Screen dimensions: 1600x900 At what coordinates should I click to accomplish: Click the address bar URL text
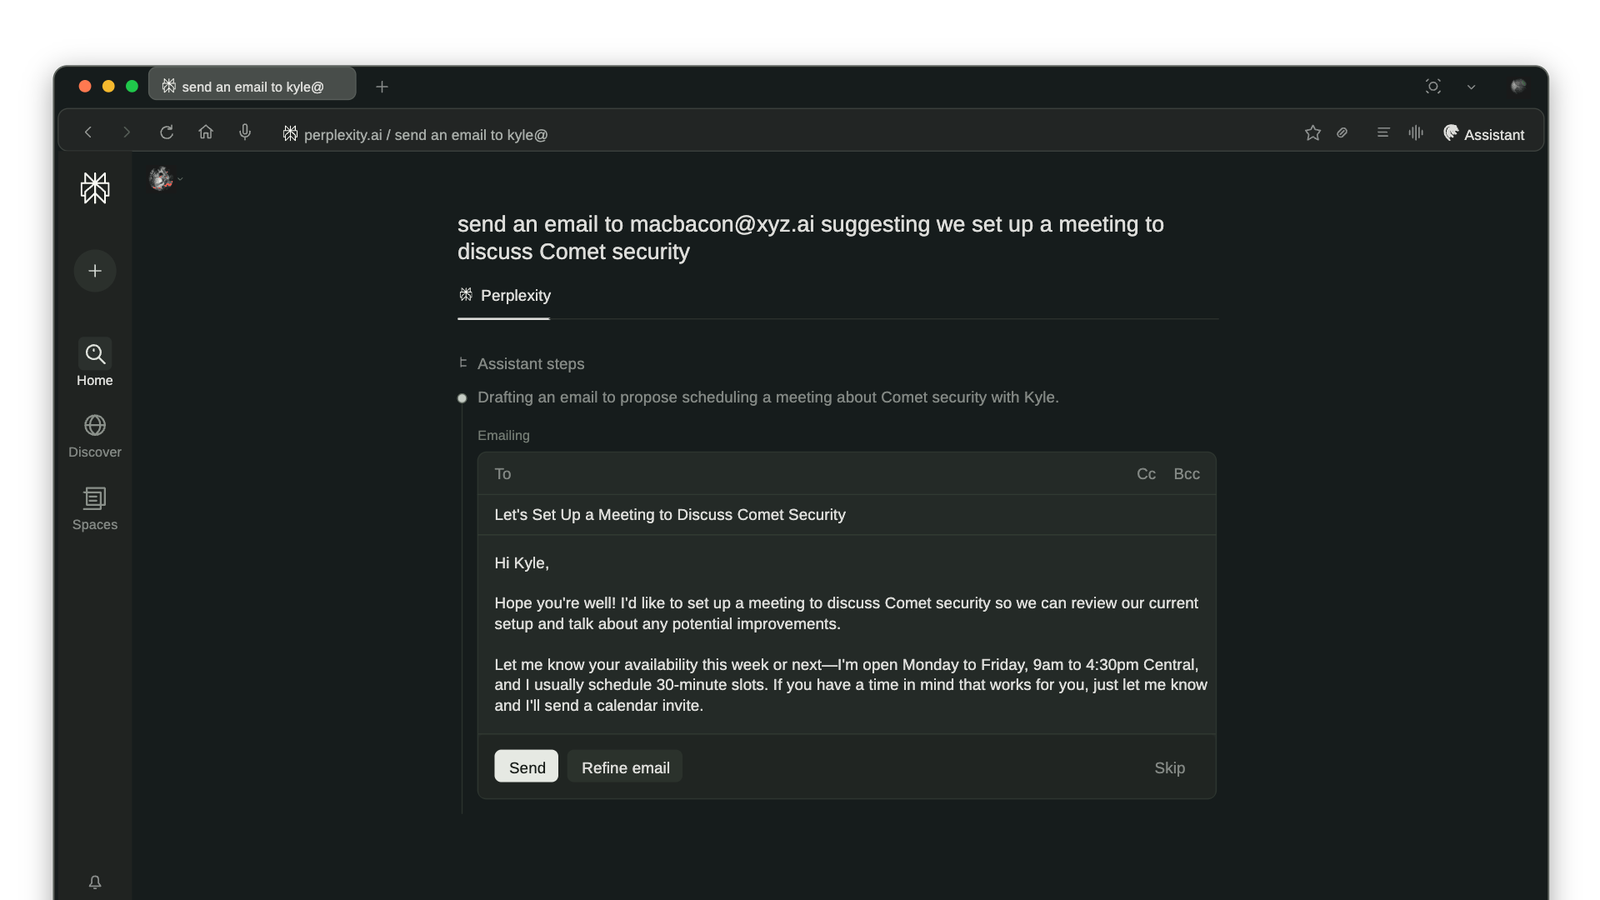(426, 135)
